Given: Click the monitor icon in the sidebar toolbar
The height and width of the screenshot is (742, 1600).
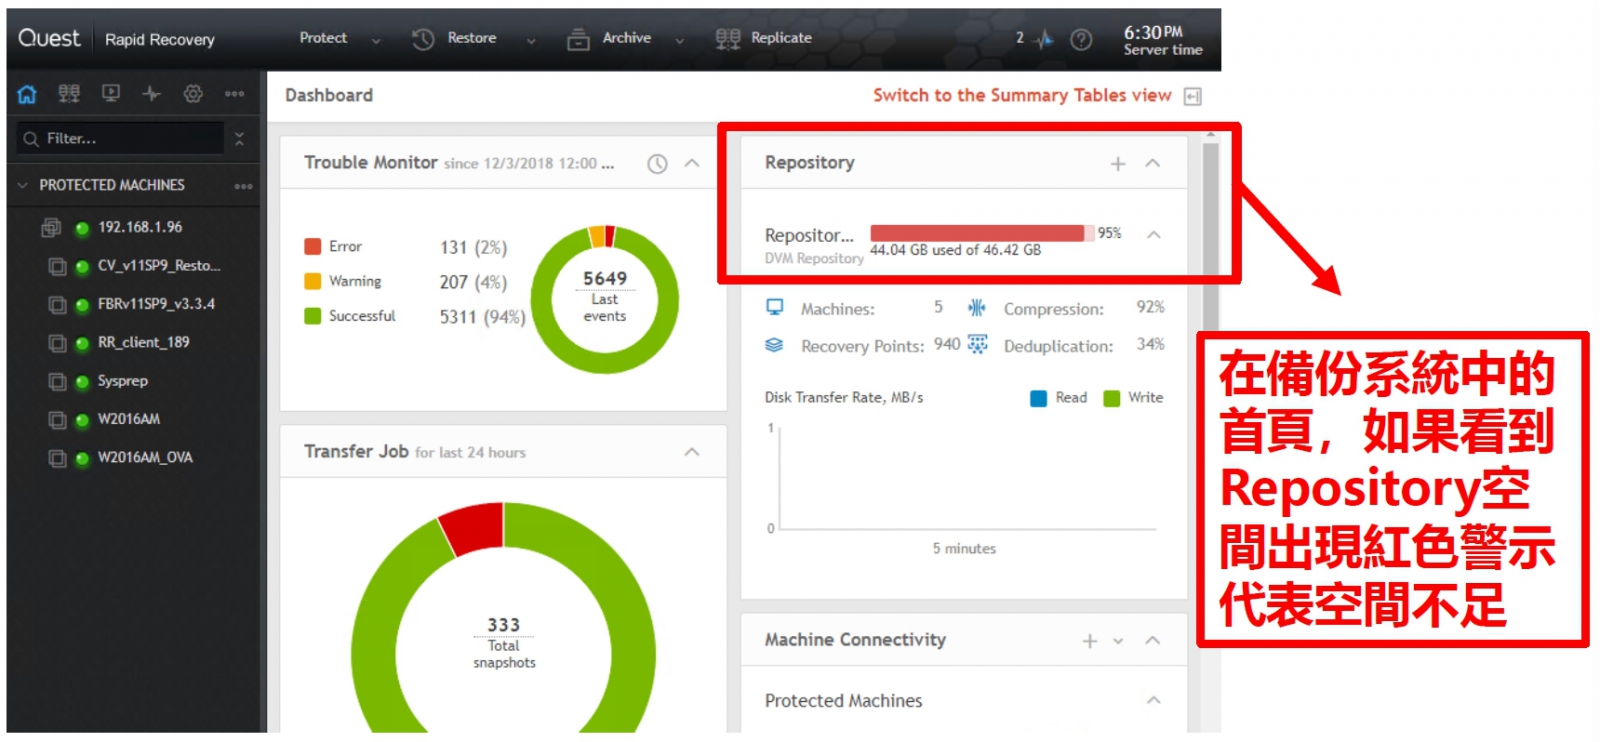Looking at the screenshot, I should 111,94.
